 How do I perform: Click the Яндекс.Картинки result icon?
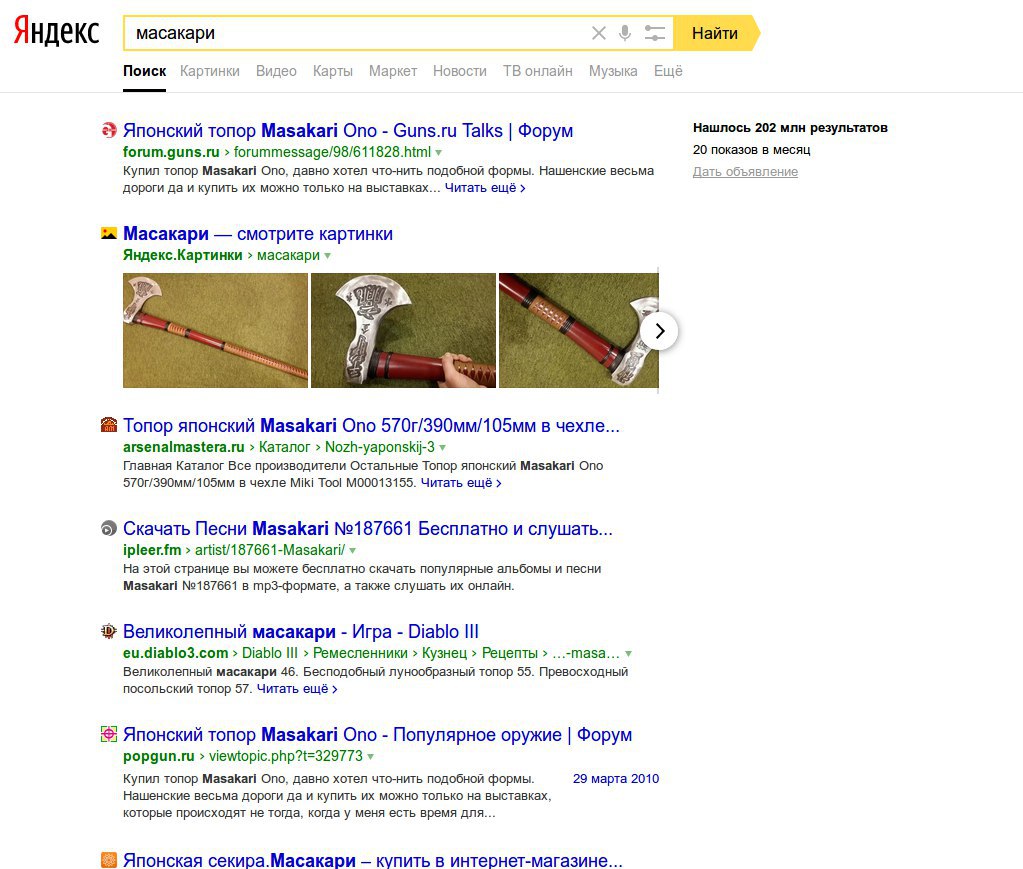tap(109, 234)
